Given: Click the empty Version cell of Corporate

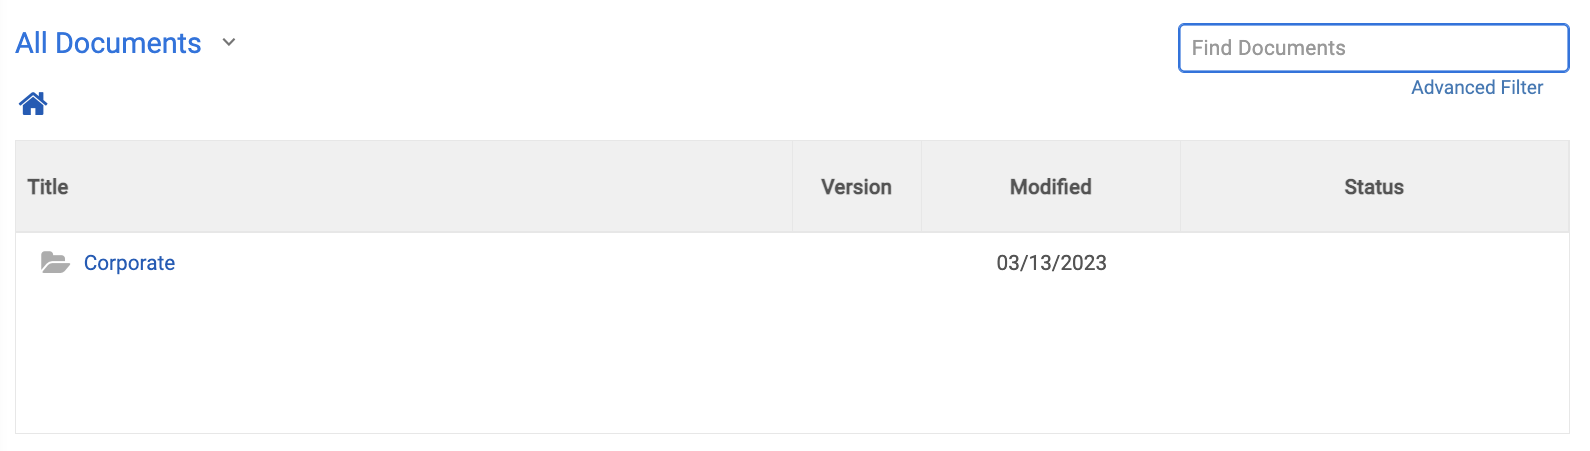Looking at the screenshot, I should click(x=856, y=263).
